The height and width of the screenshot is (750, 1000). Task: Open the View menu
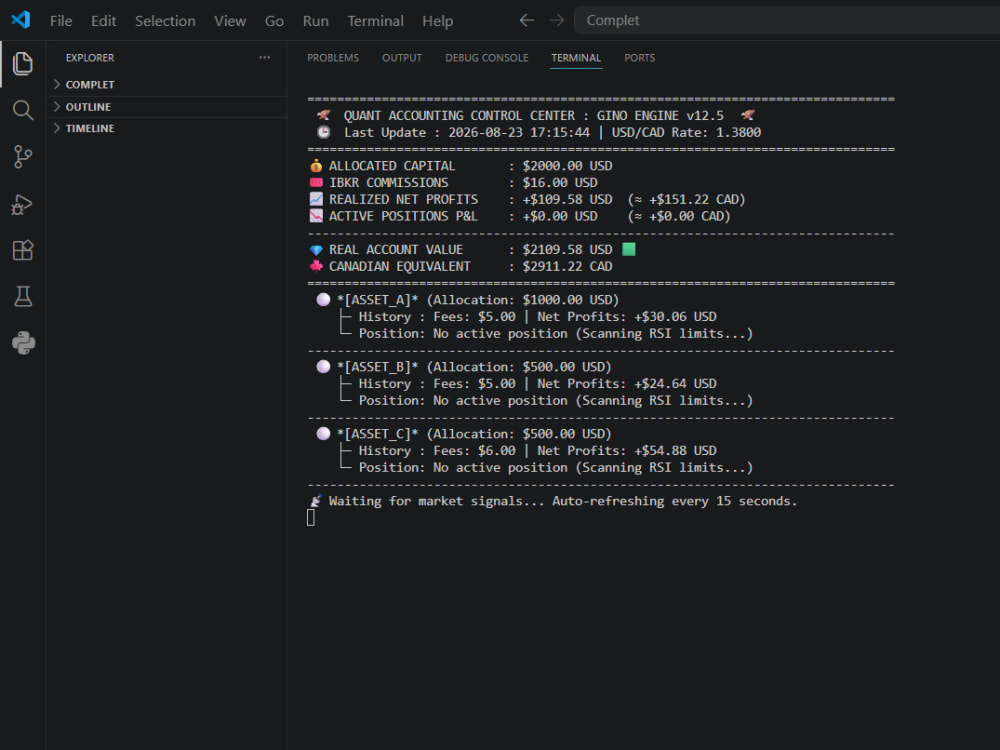230,21
